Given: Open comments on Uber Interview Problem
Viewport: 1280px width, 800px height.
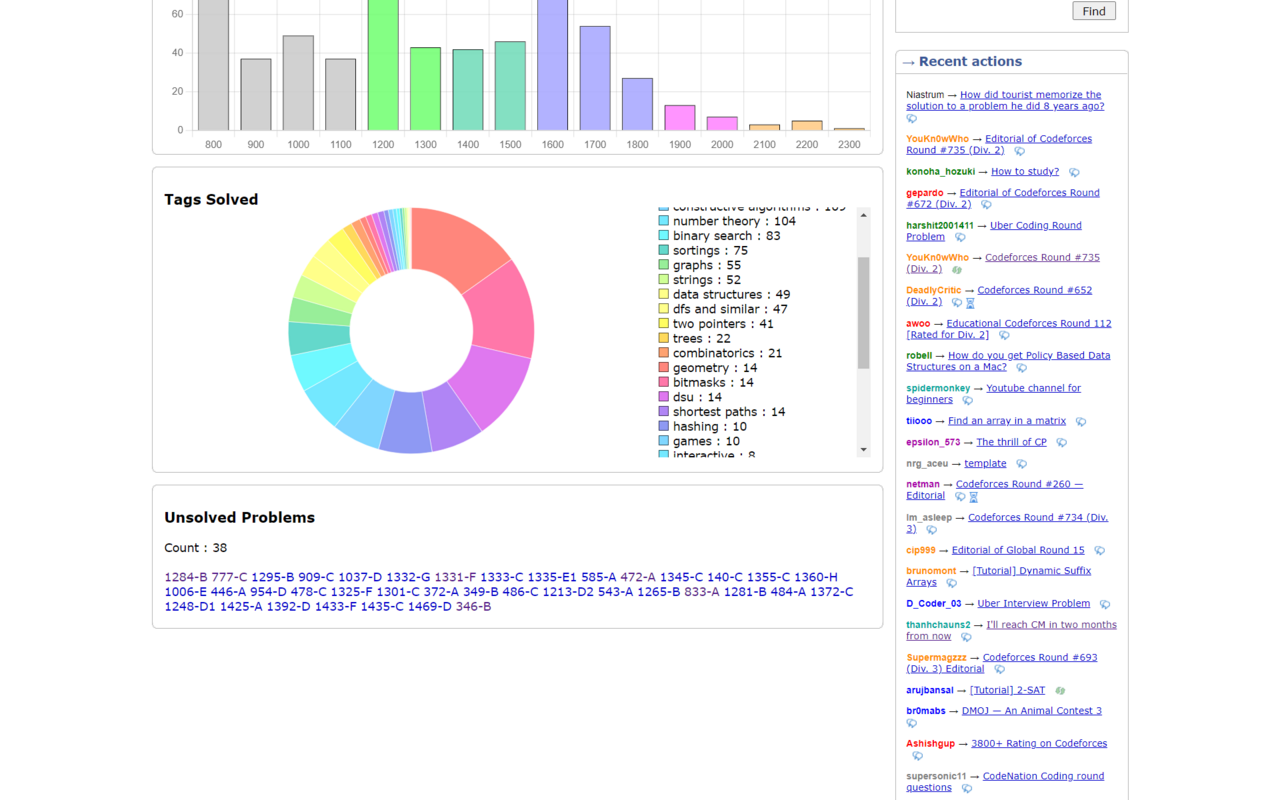Looking at the screenshot, I should (1105, 604).
